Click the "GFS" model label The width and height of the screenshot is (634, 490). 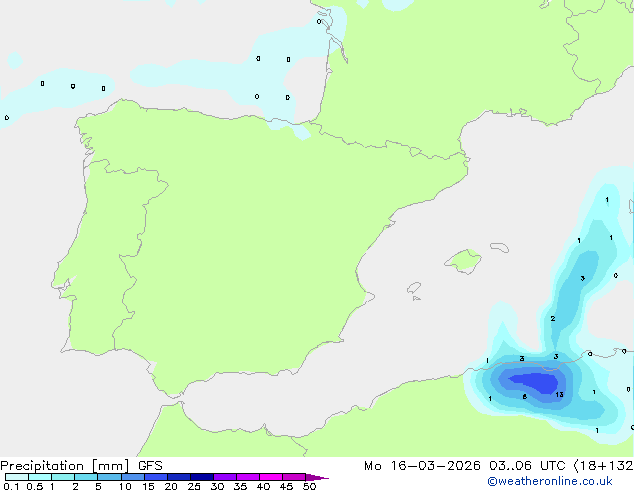[150, 466]
